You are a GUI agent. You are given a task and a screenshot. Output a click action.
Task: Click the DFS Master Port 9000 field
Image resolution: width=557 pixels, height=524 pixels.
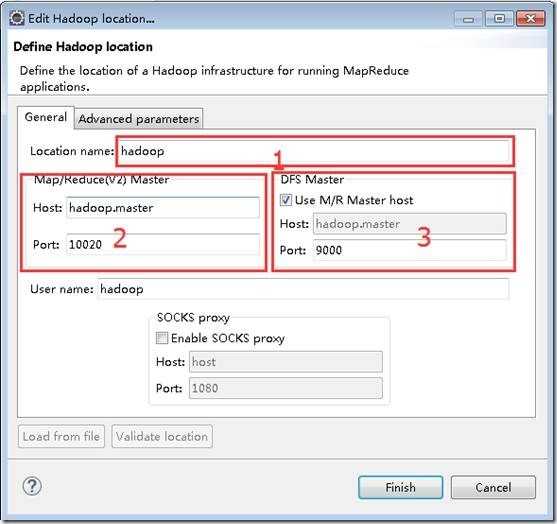click(410, 250)
